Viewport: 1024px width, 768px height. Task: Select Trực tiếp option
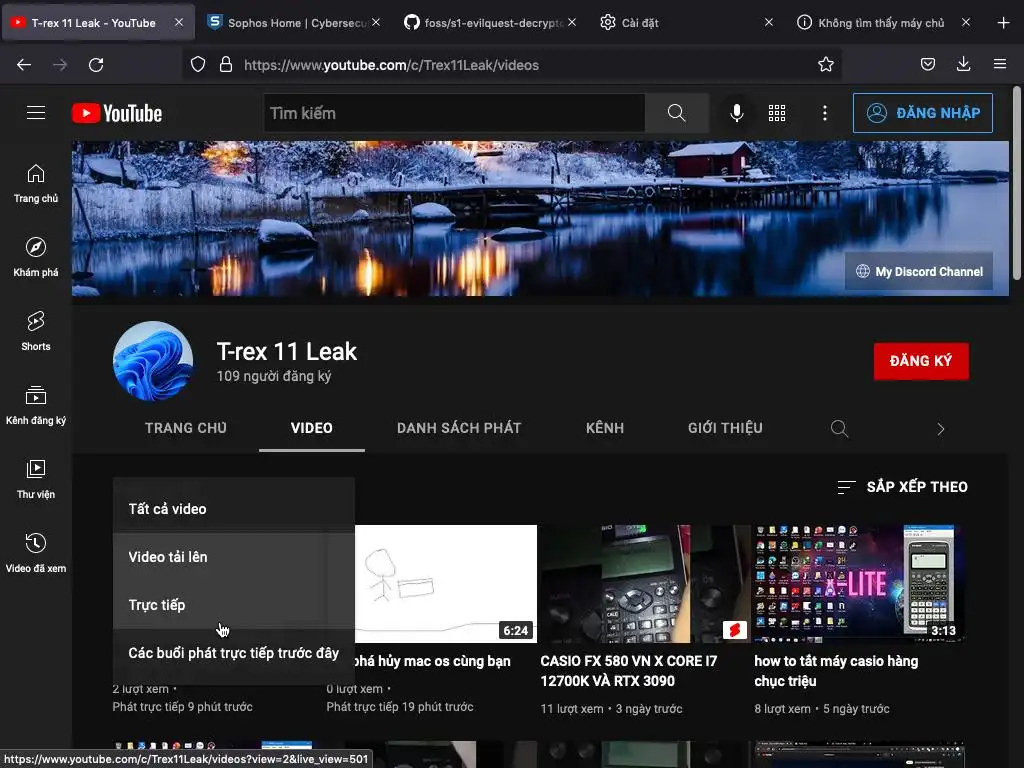pos(234,605)
